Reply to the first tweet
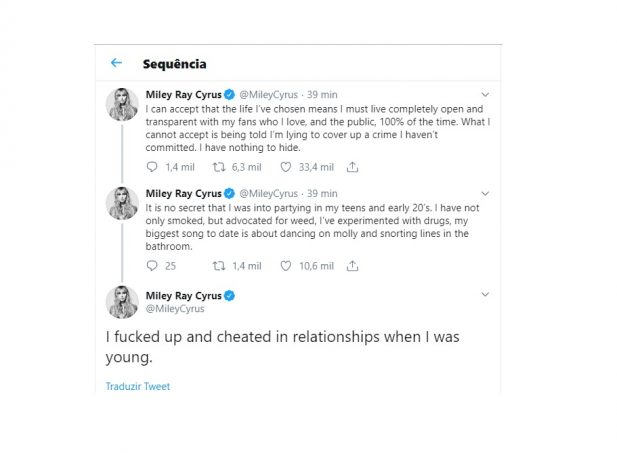 (x=152, y=167)
